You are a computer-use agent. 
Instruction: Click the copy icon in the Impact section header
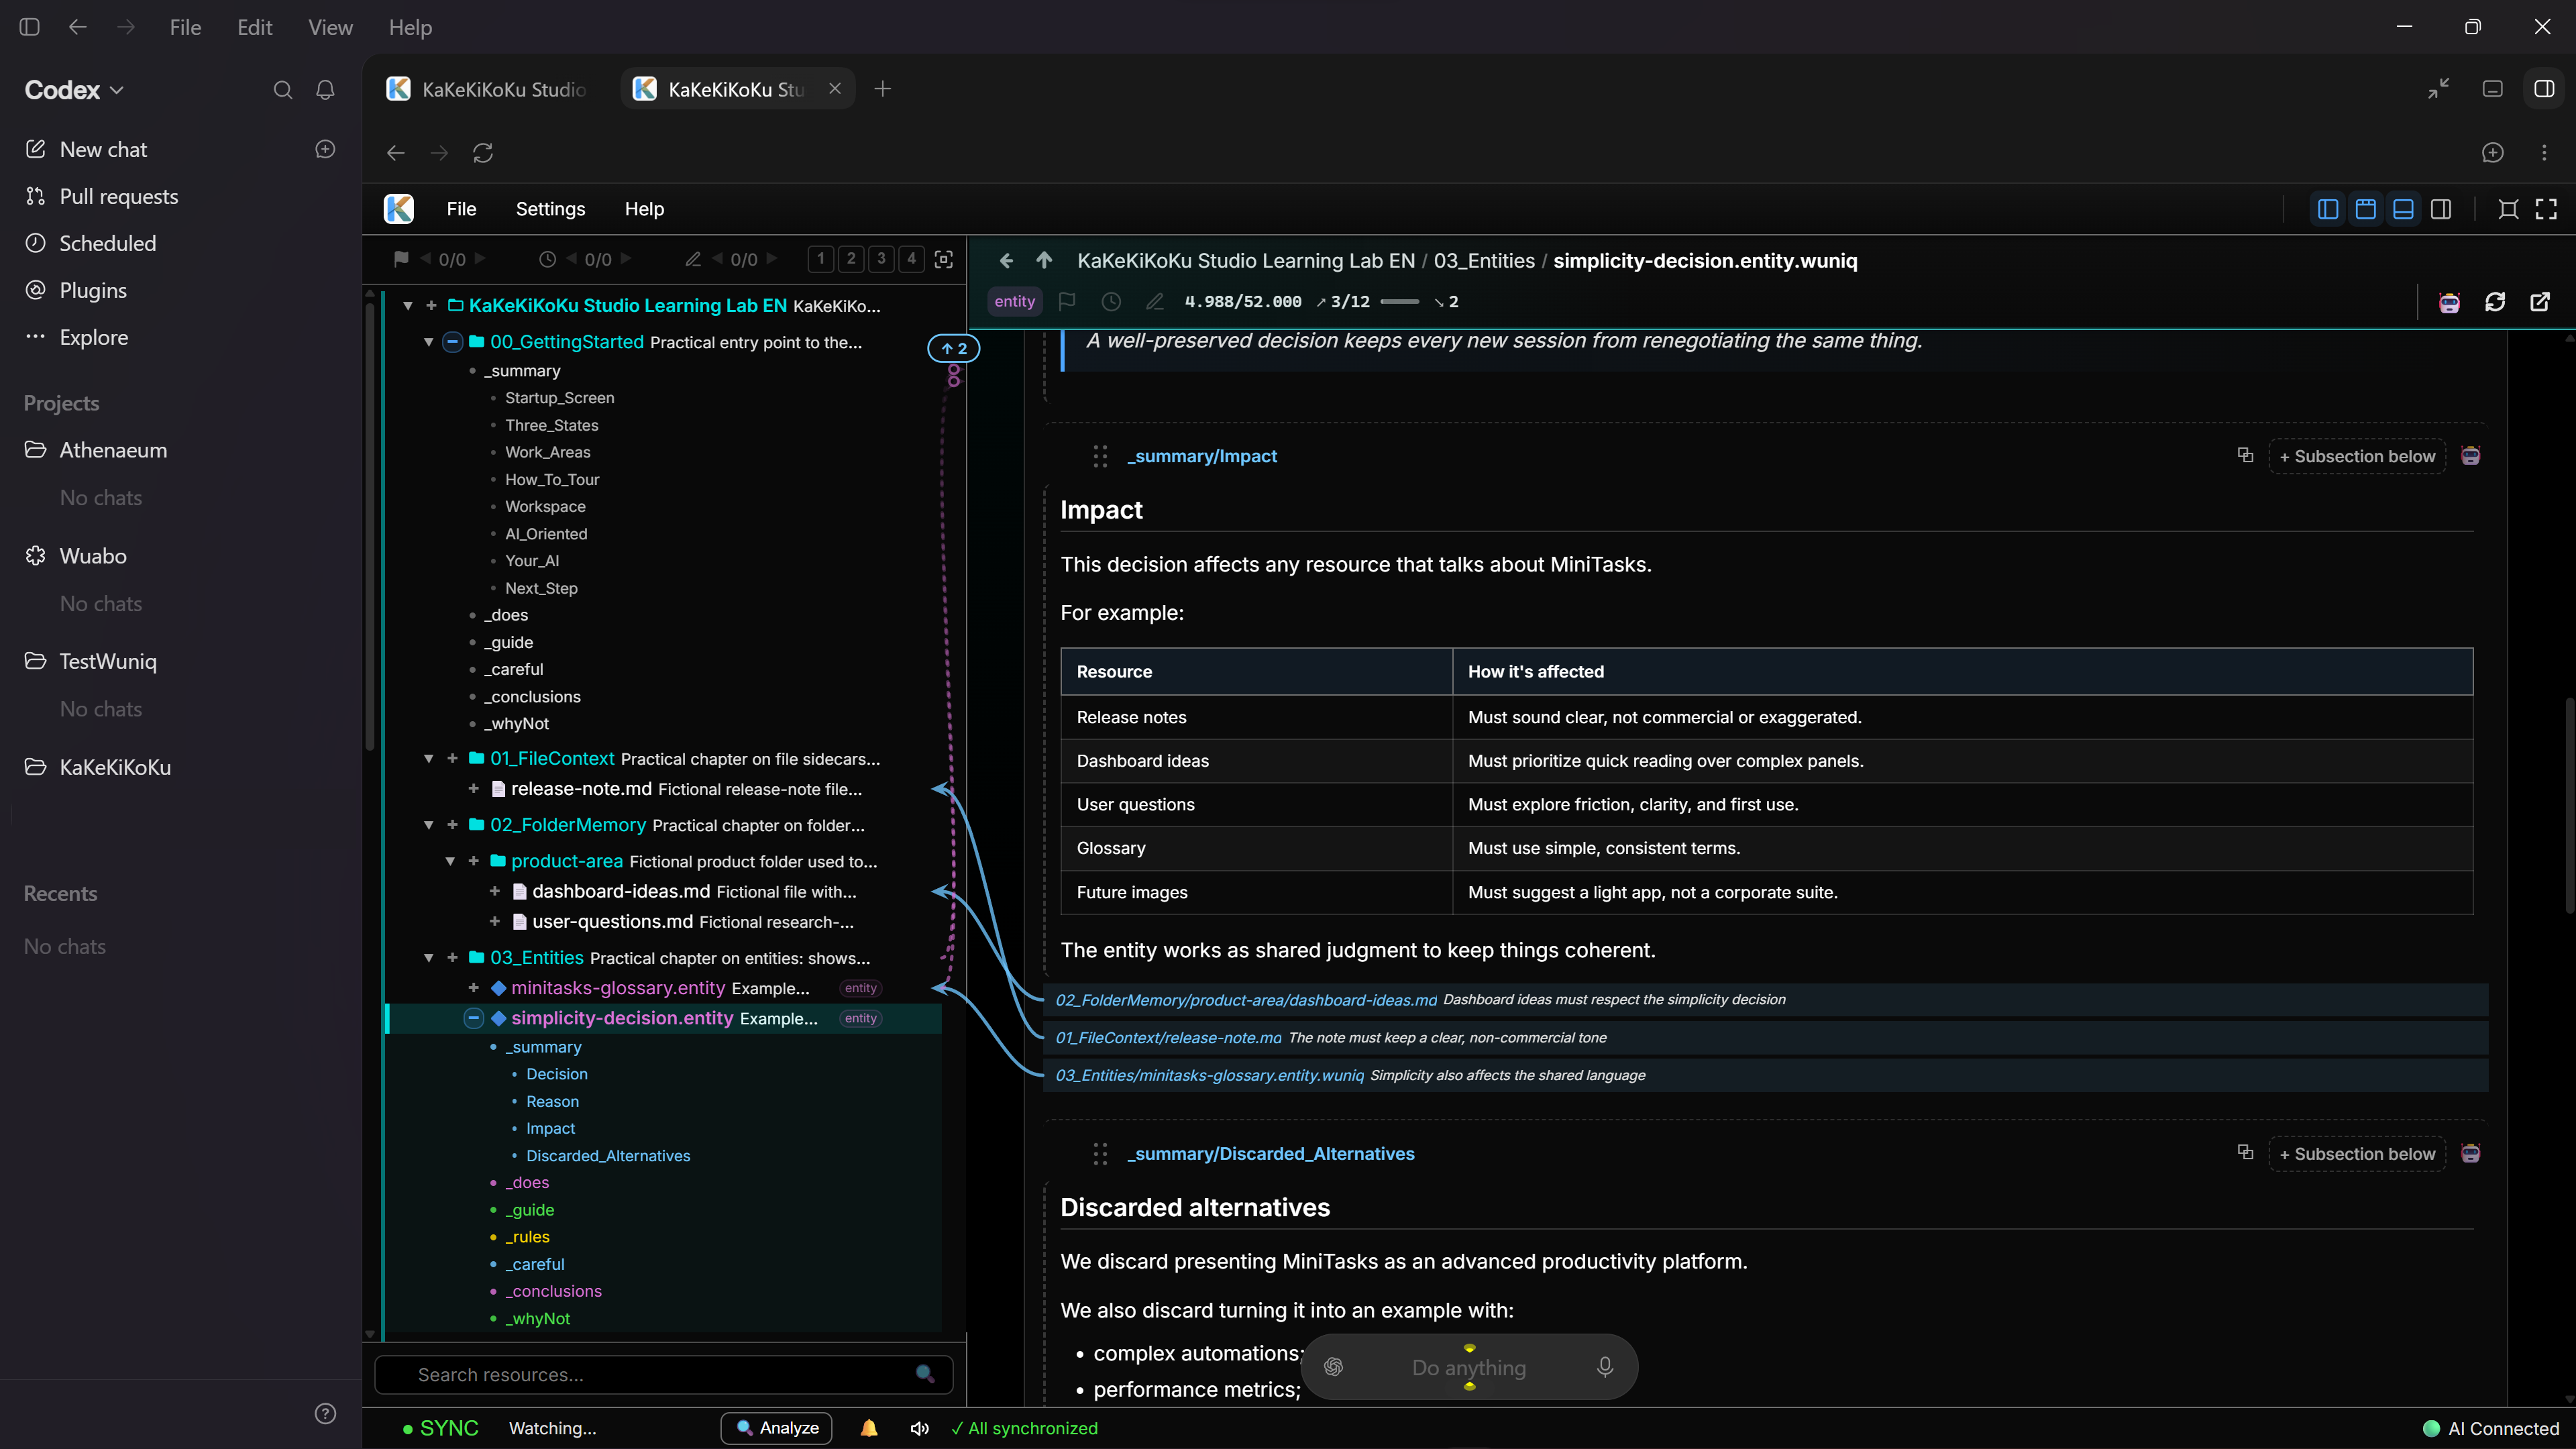[x=2245, y=455]
